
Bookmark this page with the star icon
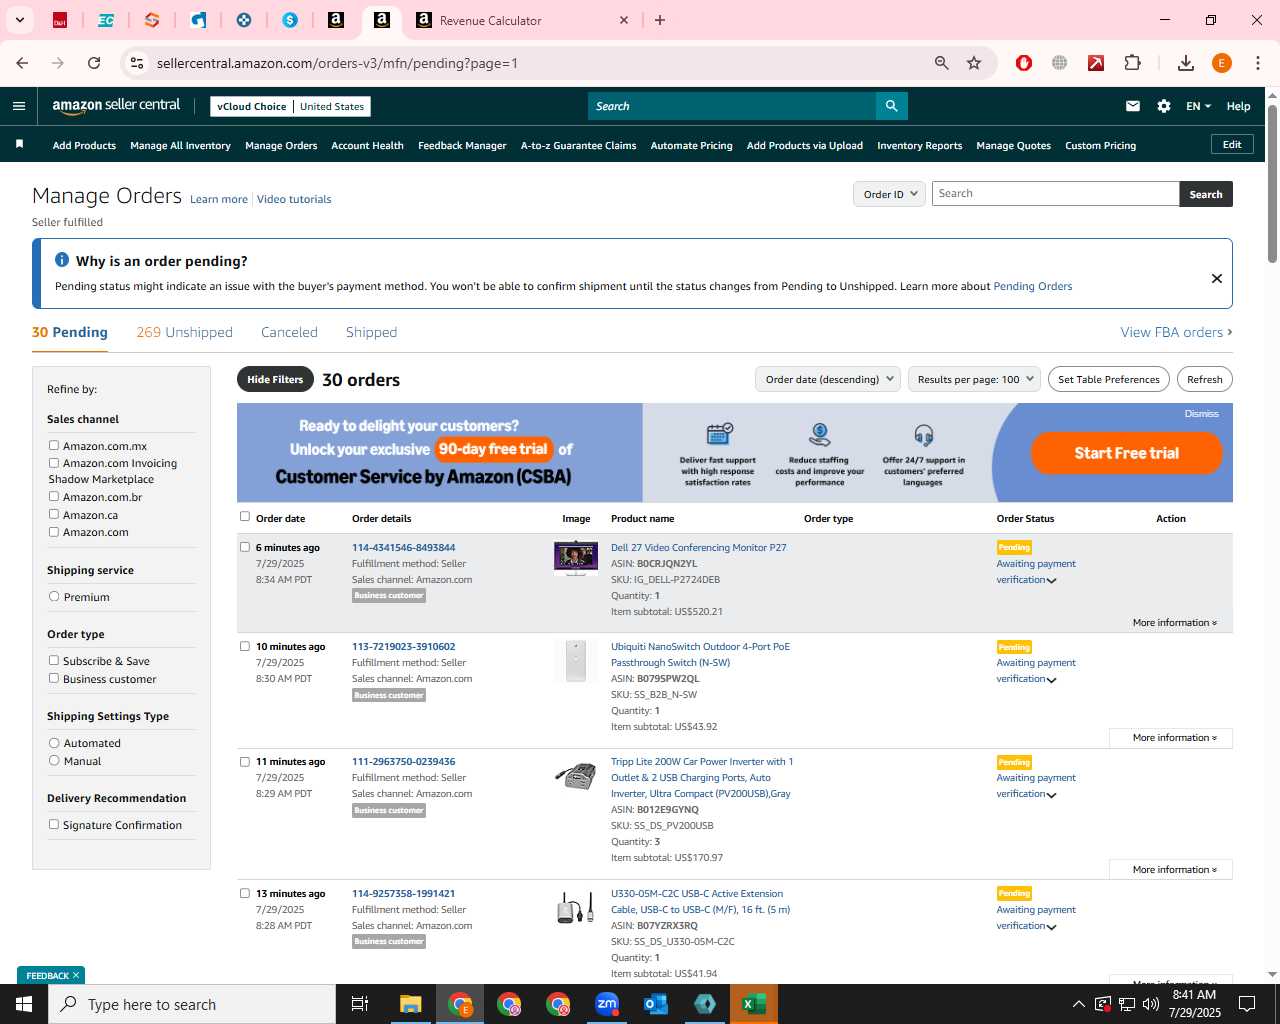click(974, 63)
